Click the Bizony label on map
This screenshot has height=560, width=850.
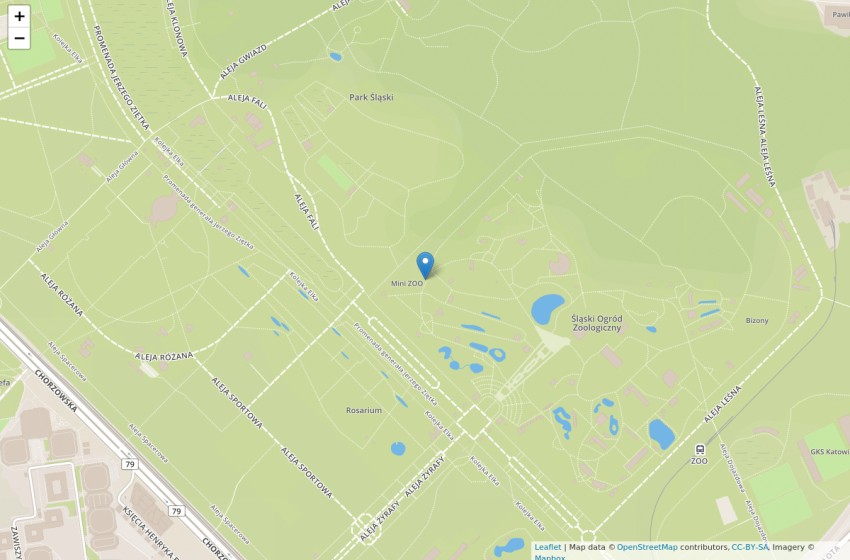tap(757, 320)
